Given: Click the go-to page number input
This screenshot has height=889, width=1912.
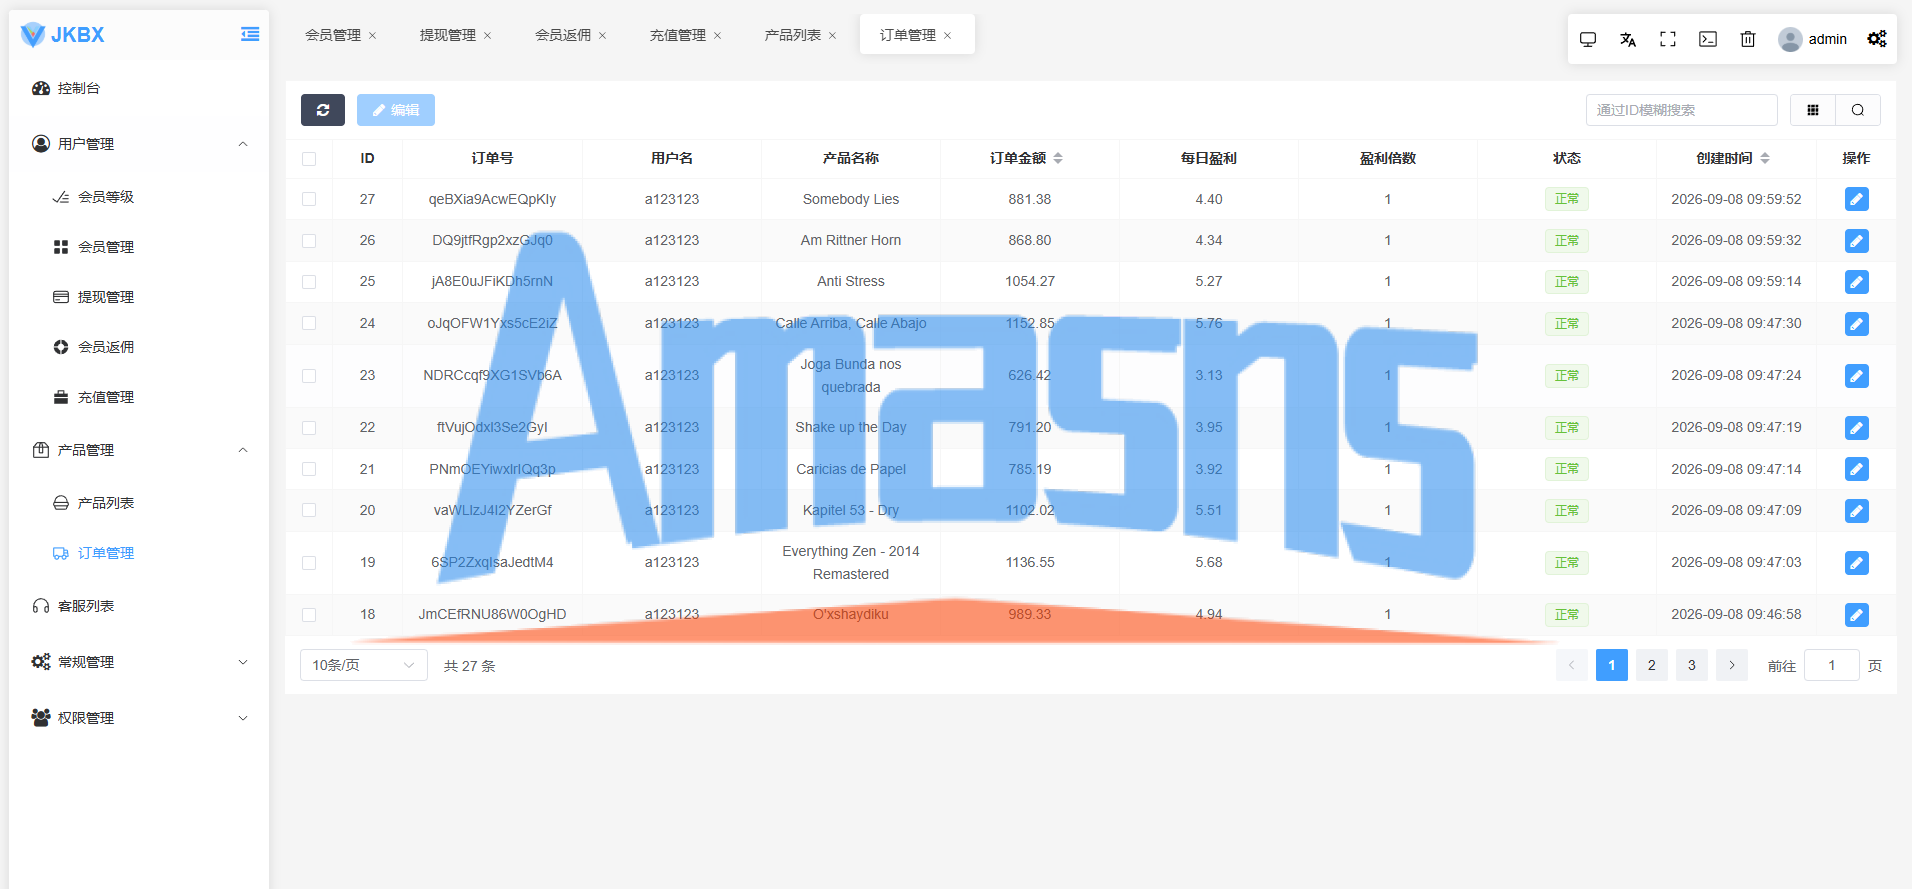Looking at the screenshot, I should 1832,665.
